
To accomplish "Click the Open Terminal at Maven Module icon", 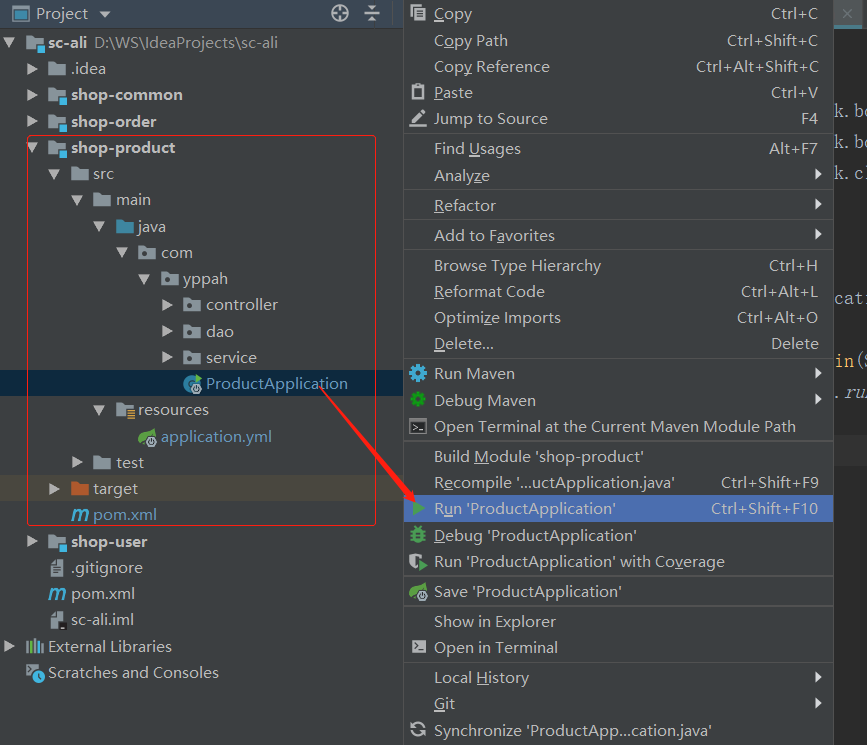I will tap(418, 426).
